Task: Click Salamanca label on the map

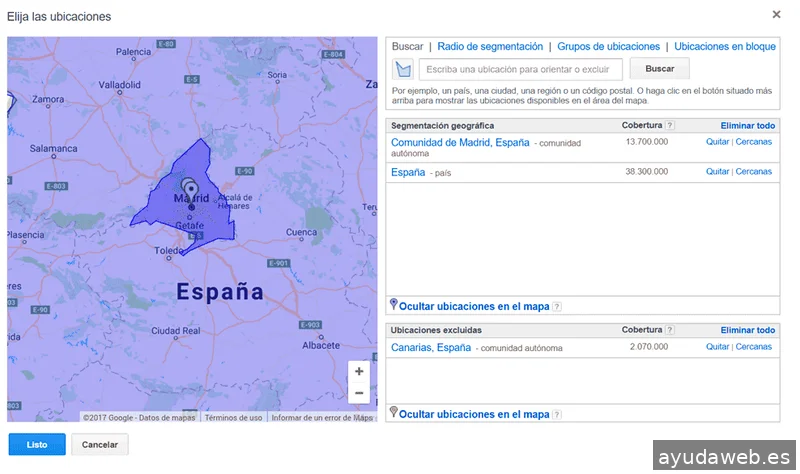Action: coord(54,148)
